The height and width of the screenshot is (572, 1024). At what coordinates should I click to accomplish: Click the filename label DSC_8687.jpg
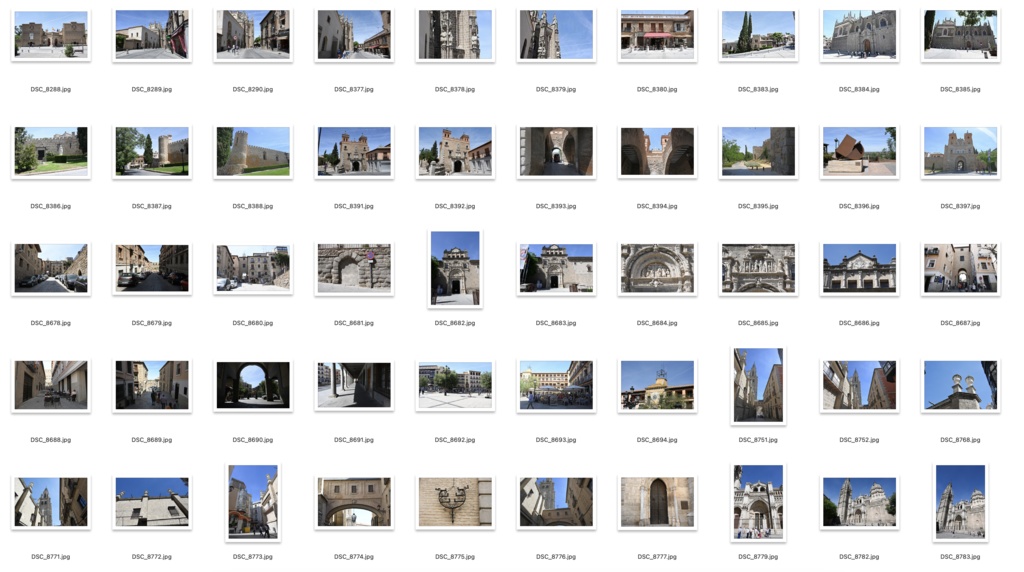point(960,323)
